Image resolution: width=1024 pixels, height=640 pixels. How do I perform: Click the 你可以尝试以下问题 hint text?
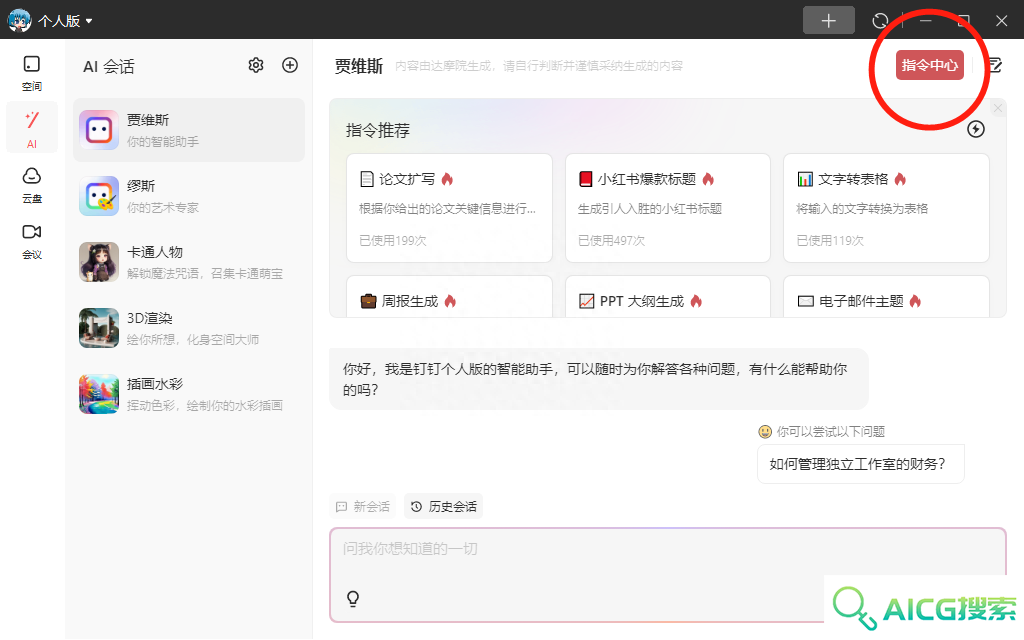(x=830, y=431)
